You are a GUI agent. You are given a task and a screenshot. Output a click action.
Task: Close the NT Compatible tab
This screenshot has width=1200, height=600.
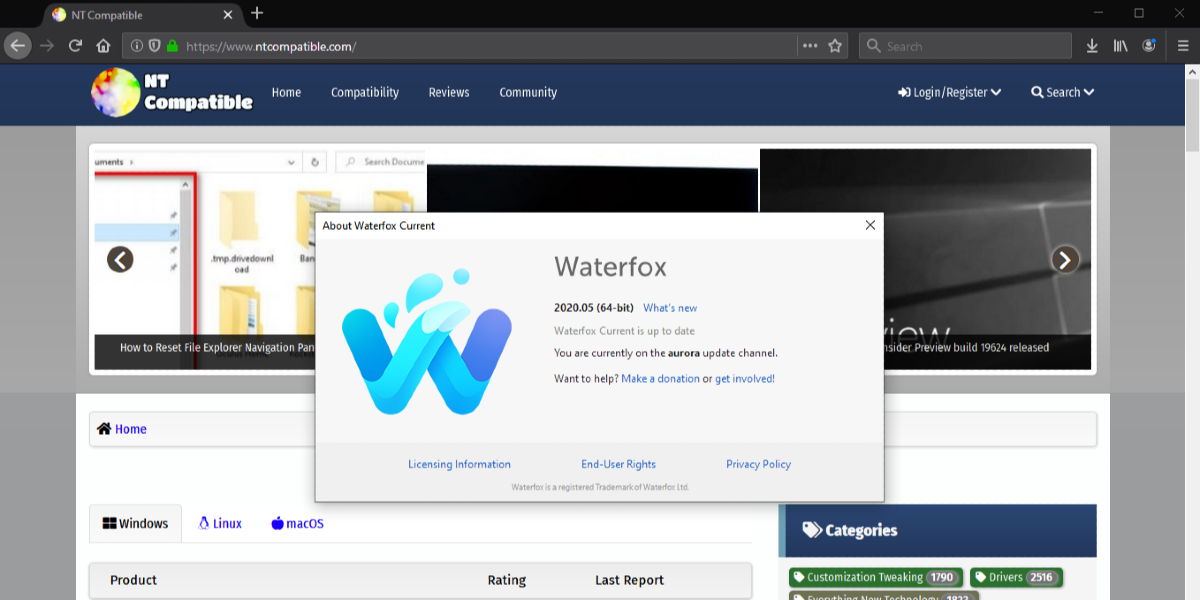tap(228, 15)
